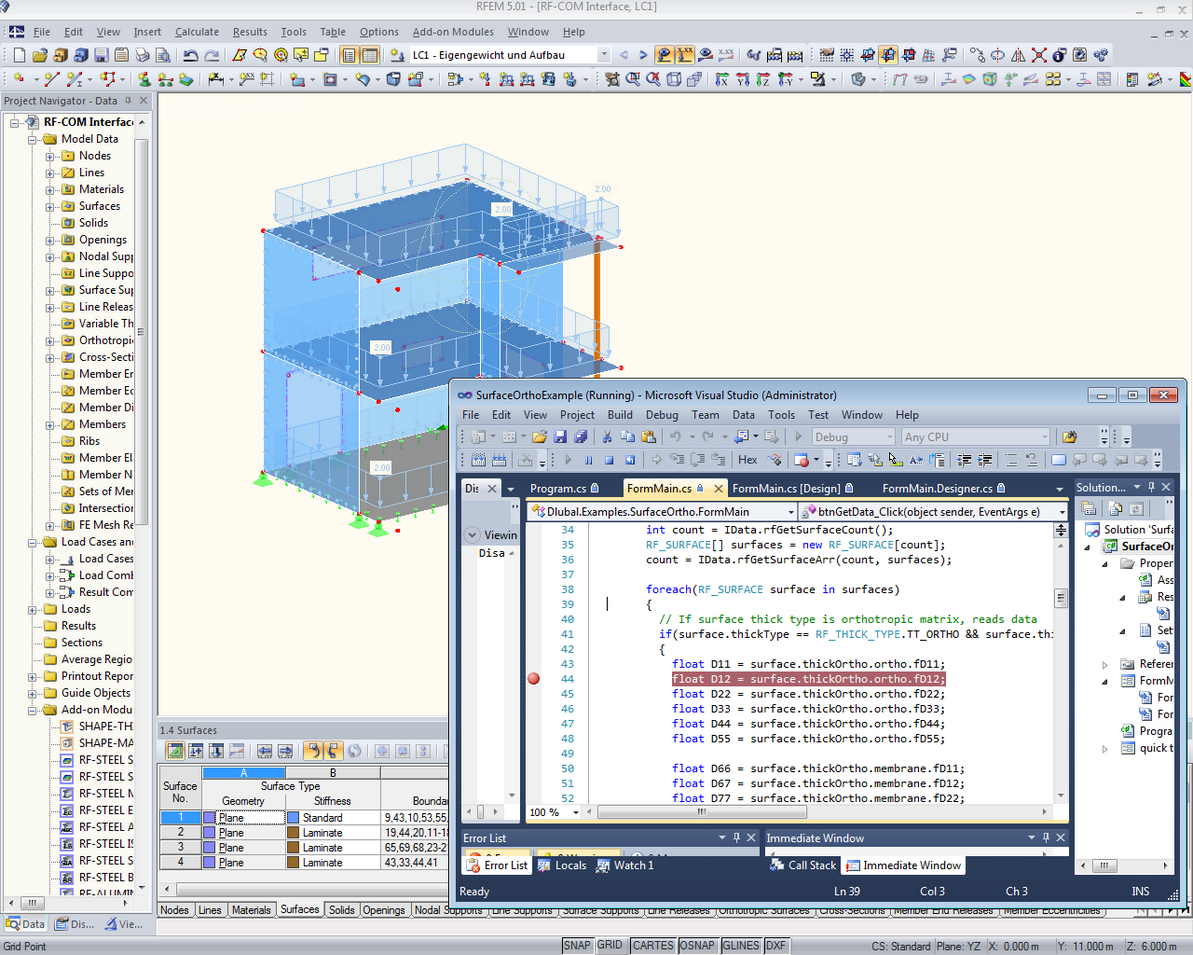Viewport: 1193px width, 955px height.
Task: Open the Debug menu in Visual Studio
Action: (x=661, y=415)
